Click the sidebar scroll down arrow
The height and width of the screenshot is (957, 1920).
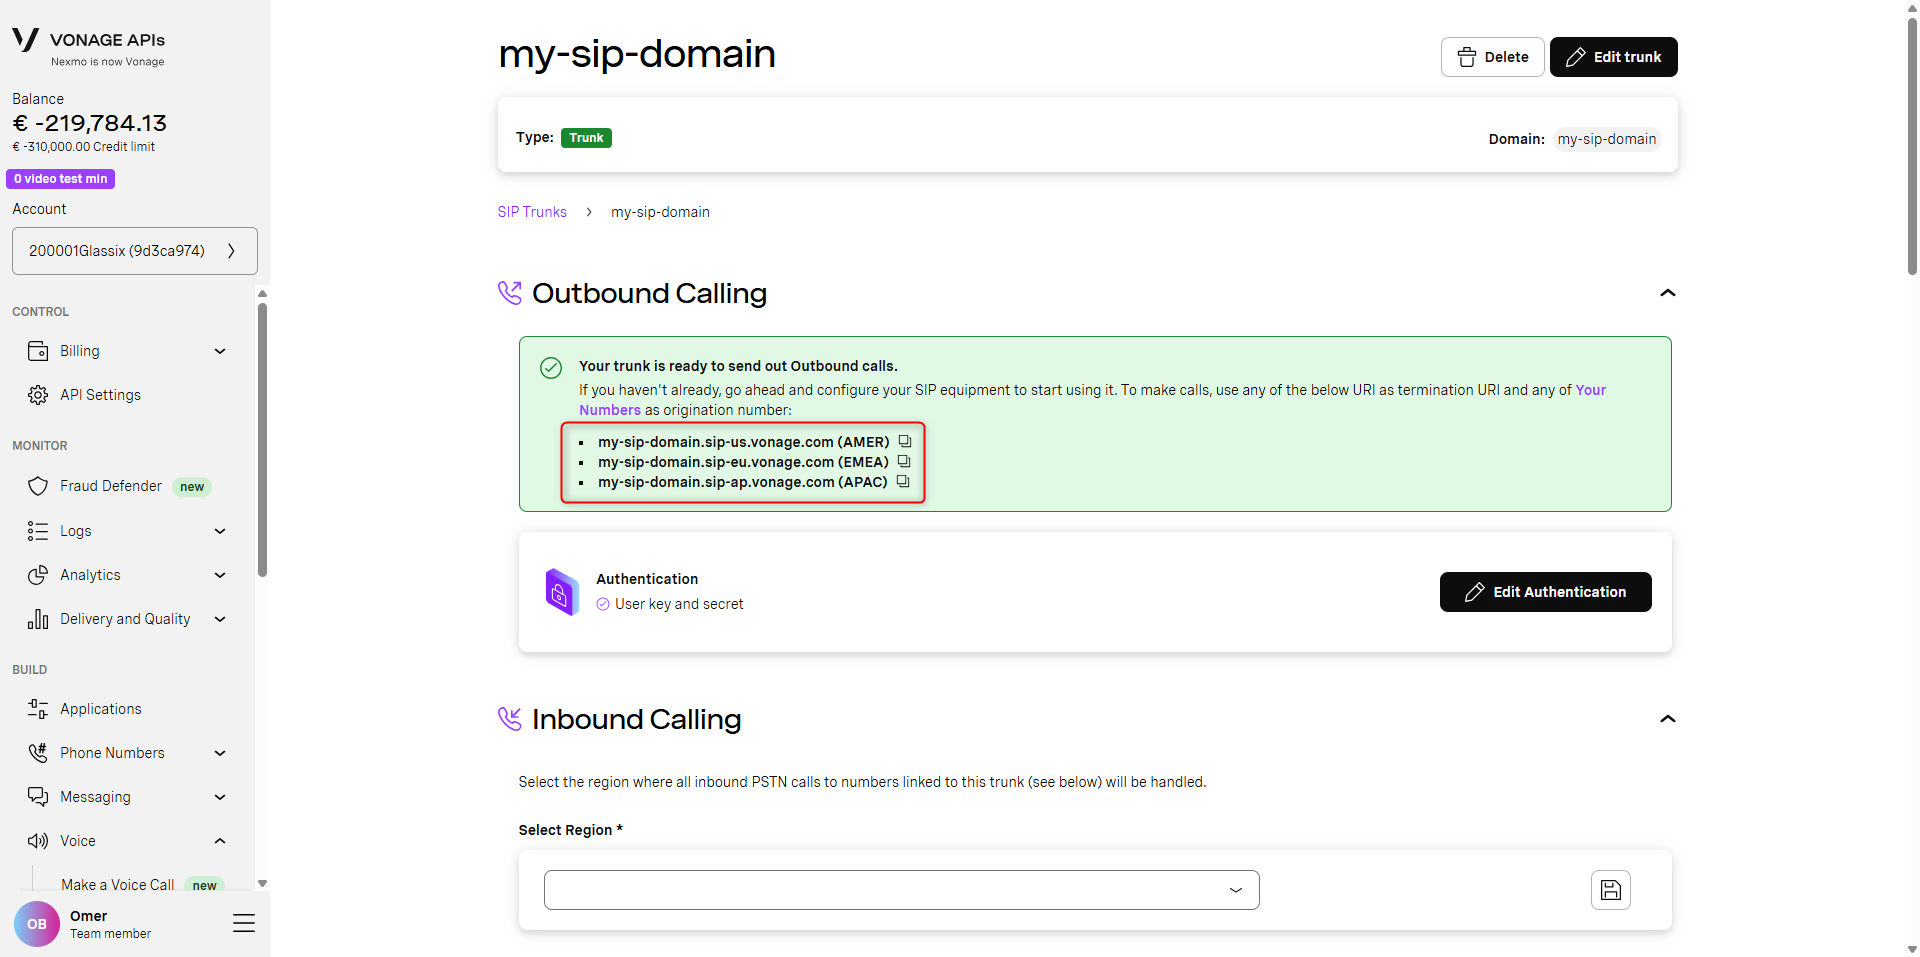(262, 884)
